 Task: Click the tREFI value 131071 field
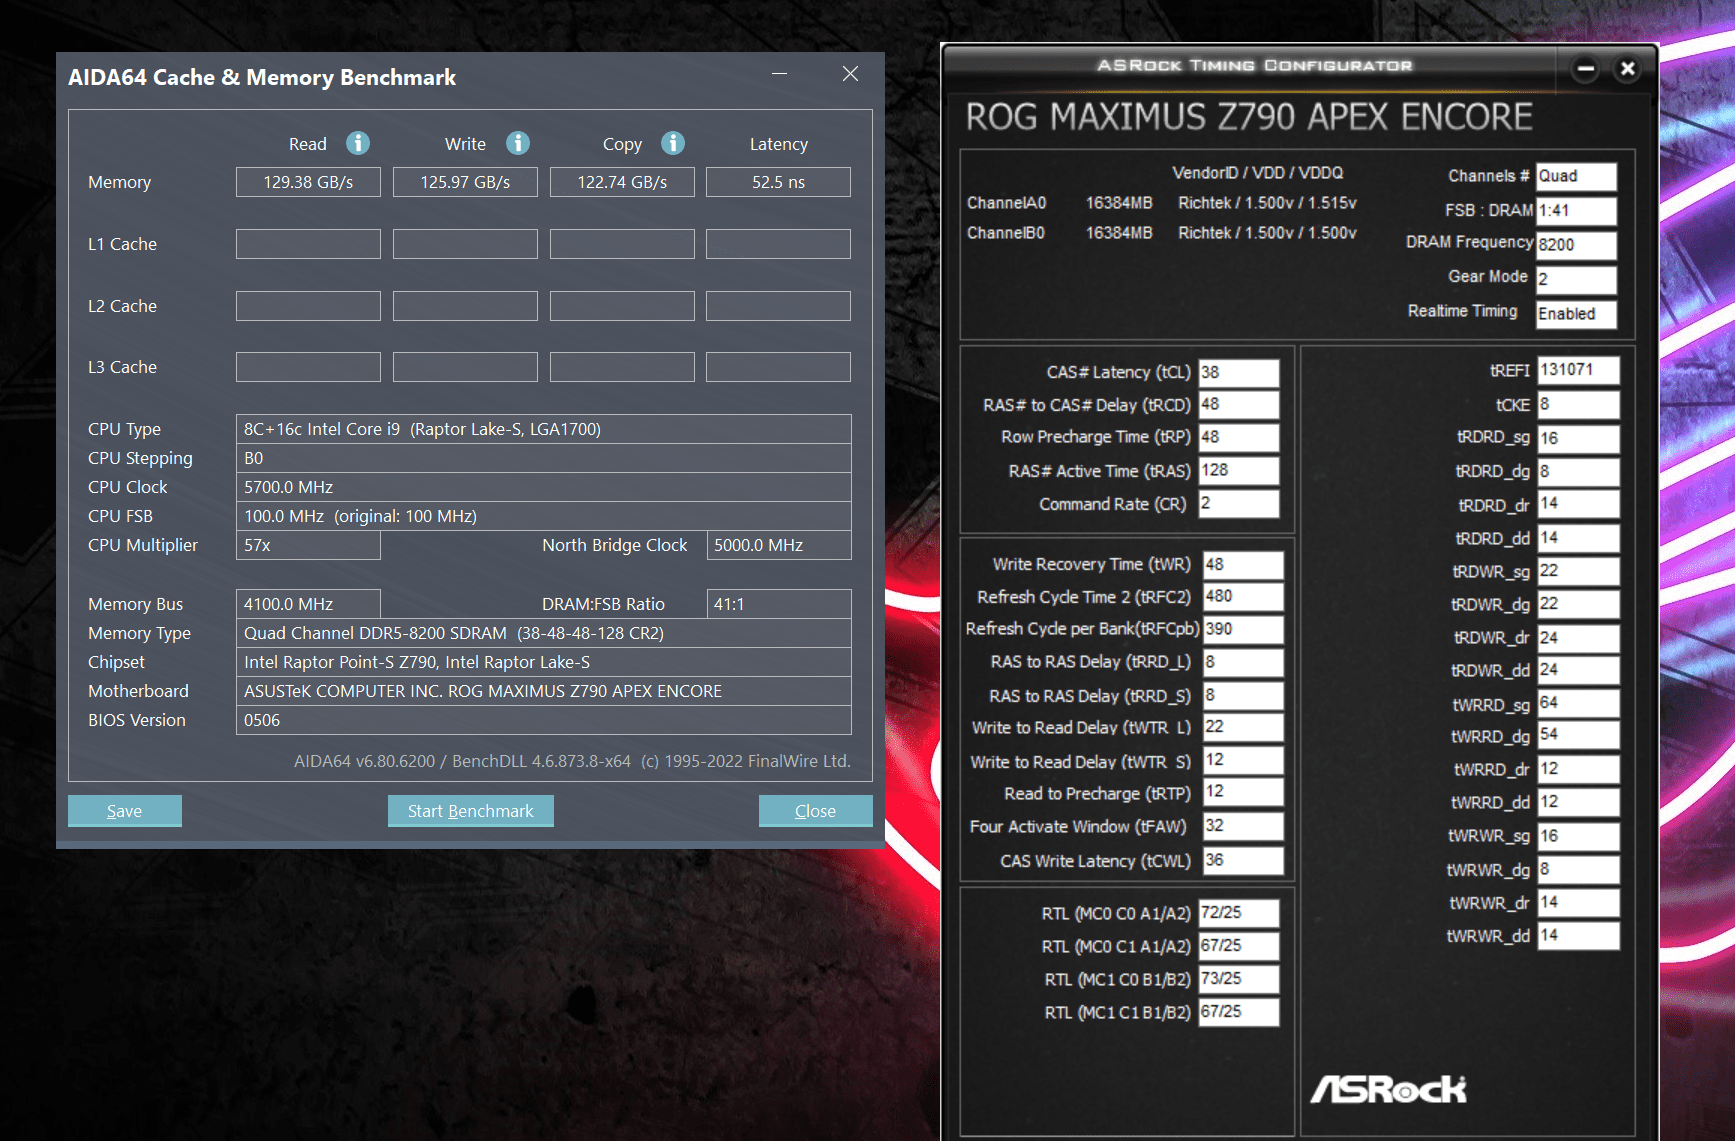coord(1578,370)
